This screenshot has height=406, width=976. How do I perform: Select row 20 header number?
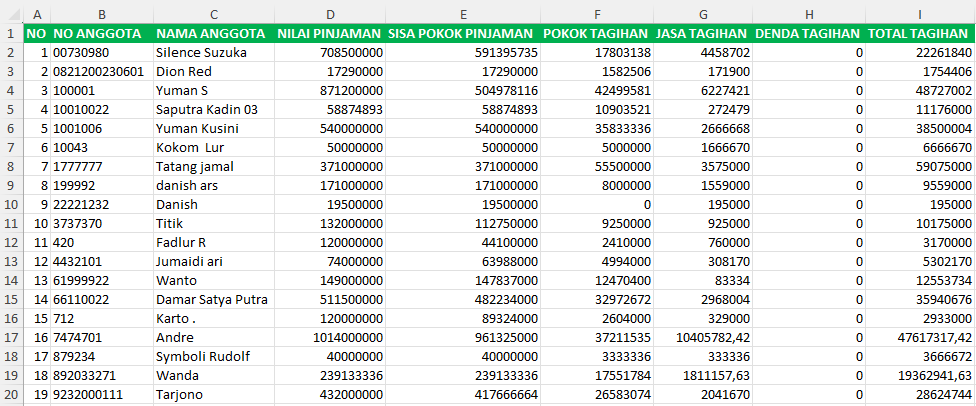[11, 394]
